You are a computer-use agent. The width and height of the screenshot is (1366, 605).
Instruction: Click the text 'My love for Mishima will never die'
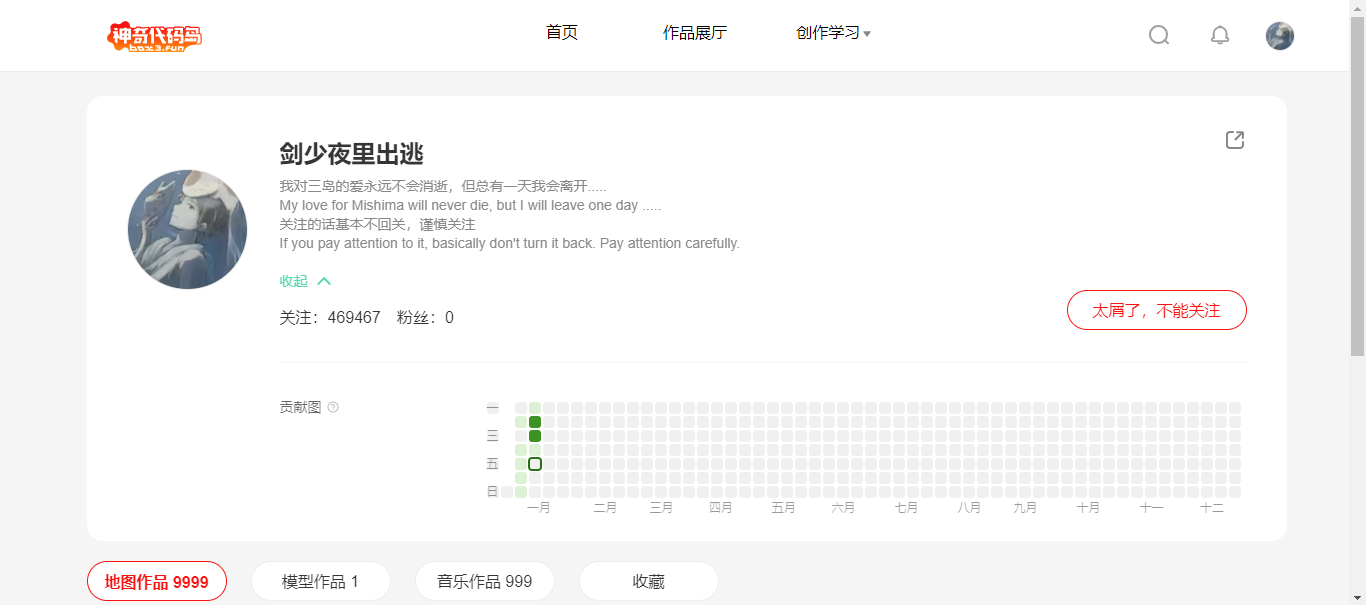(384, 205)
